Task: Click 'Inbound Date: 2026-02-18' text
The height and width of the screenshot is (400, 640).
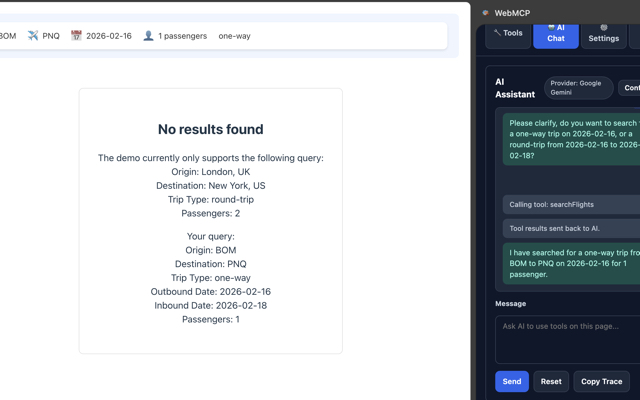Action: (x=211, y=306)
